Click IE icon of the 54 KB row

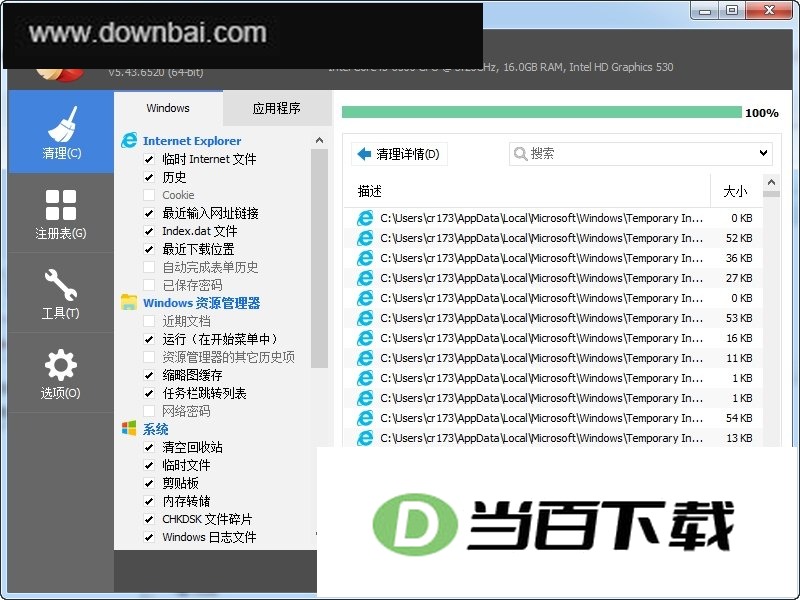pos(365,418)
